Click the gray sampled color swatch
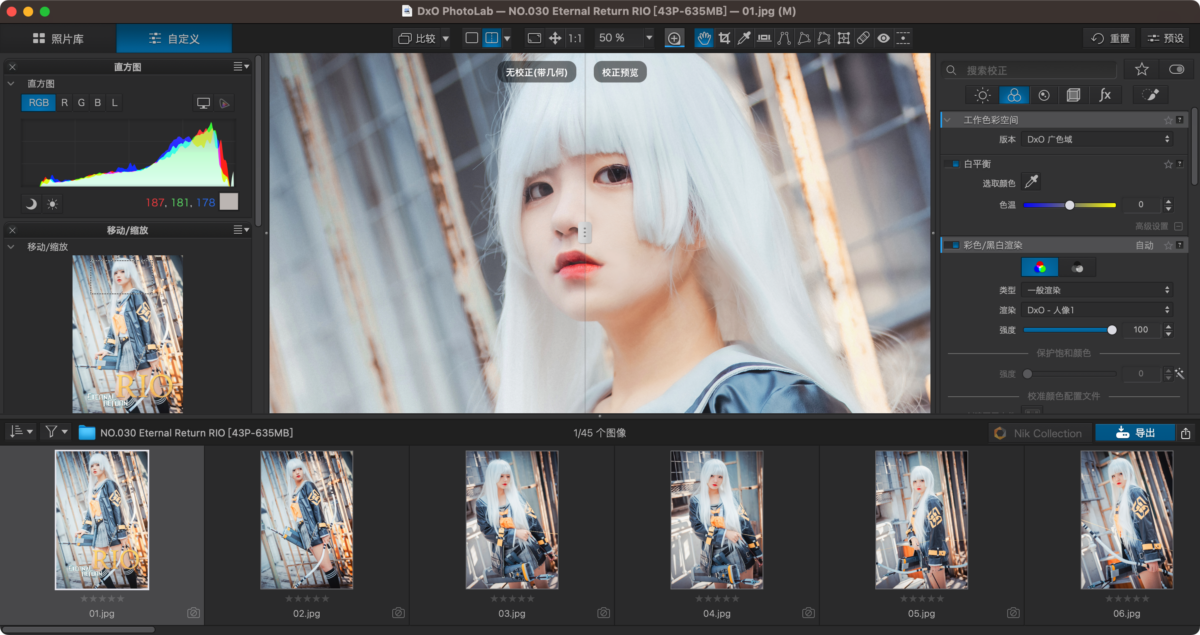Image resolution: width=1200 pixels, height=635 pixels. pos(229,201)
